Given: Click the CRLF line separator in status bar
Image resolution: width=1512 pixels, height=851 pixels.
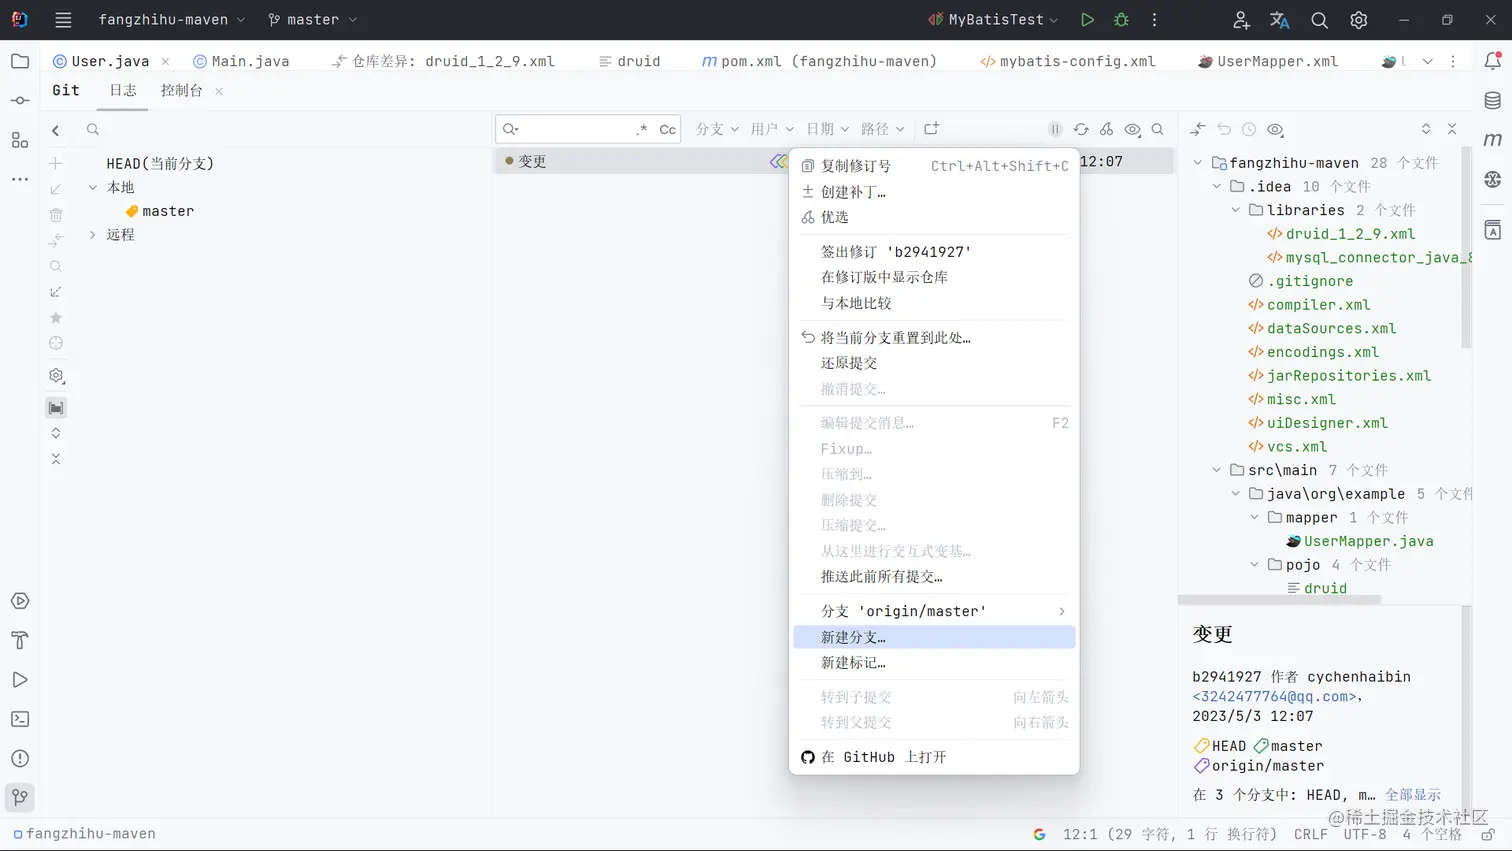Looking at the screenshot, I should tap(1311, 834).
